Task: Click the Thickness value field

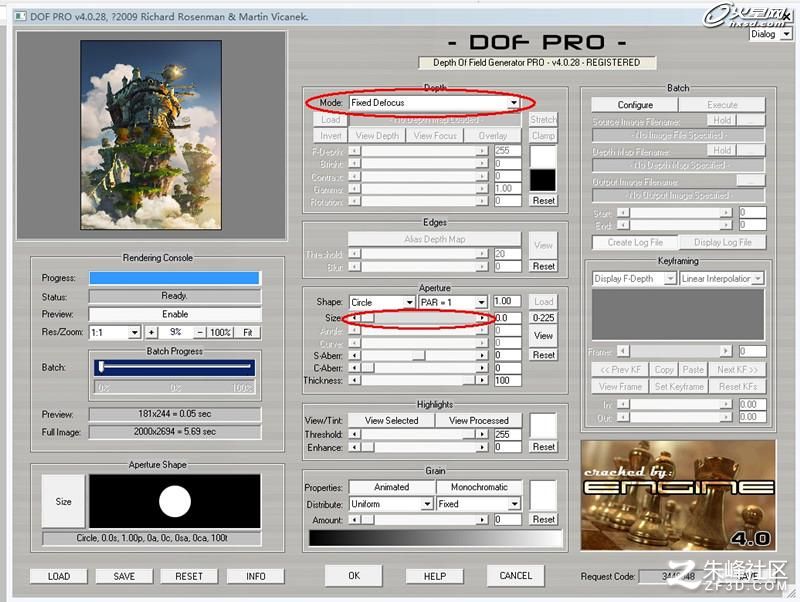Action: click(508, 380)
